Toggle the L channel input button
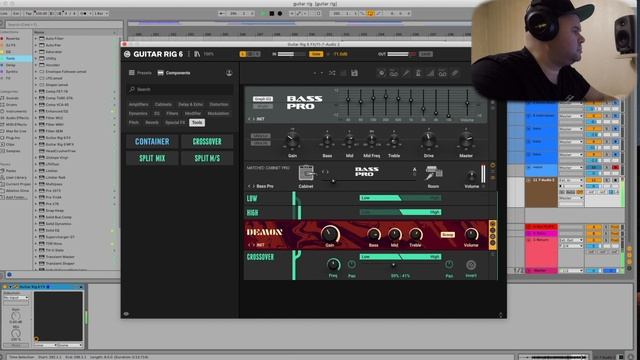The height and width of the screenshot is (360, 640). pyautogui.click(x=243, y=54)
